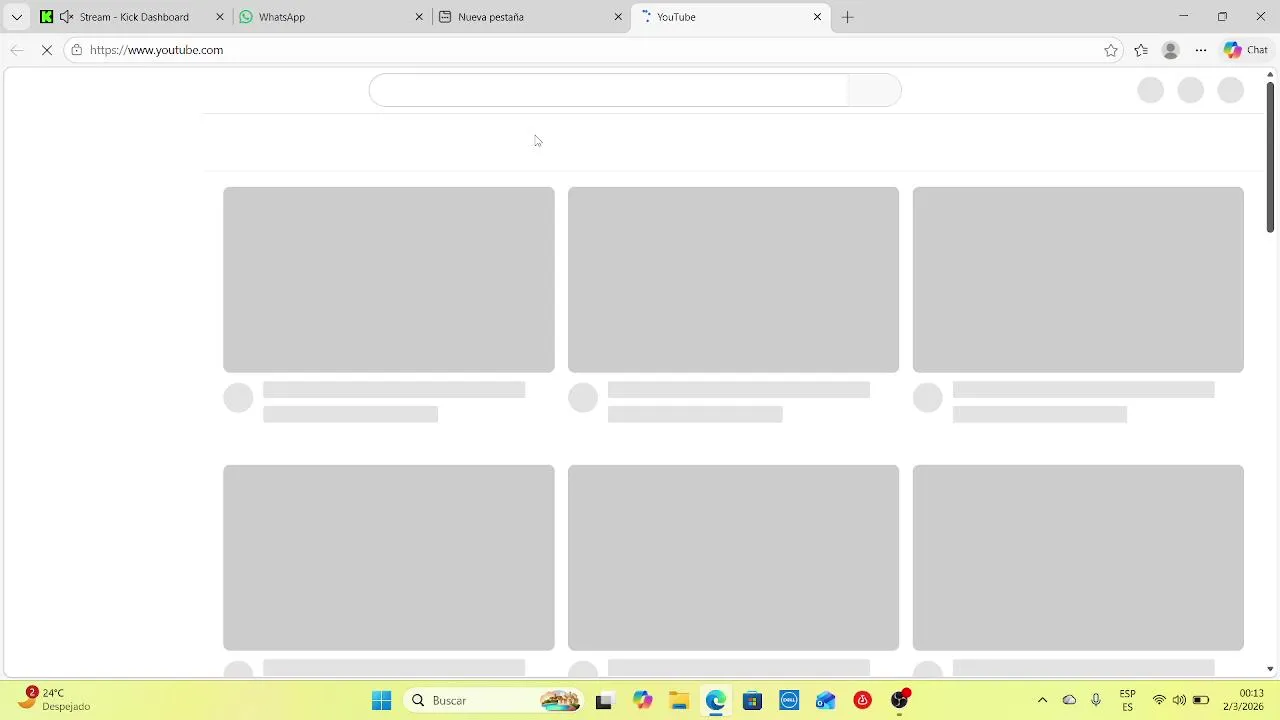Show hidden system tray icons
This screenshot has width=1280, height=720.
coord(1042,700)
